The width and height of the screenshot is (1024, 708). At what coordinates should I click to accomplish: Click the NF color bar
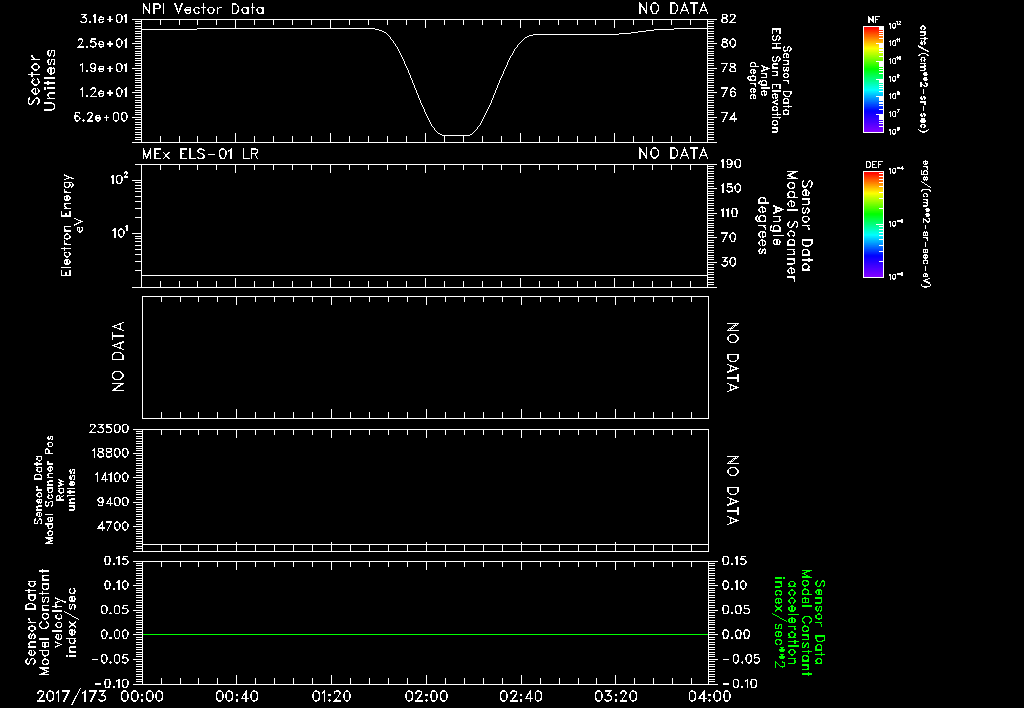coord(873,79)
